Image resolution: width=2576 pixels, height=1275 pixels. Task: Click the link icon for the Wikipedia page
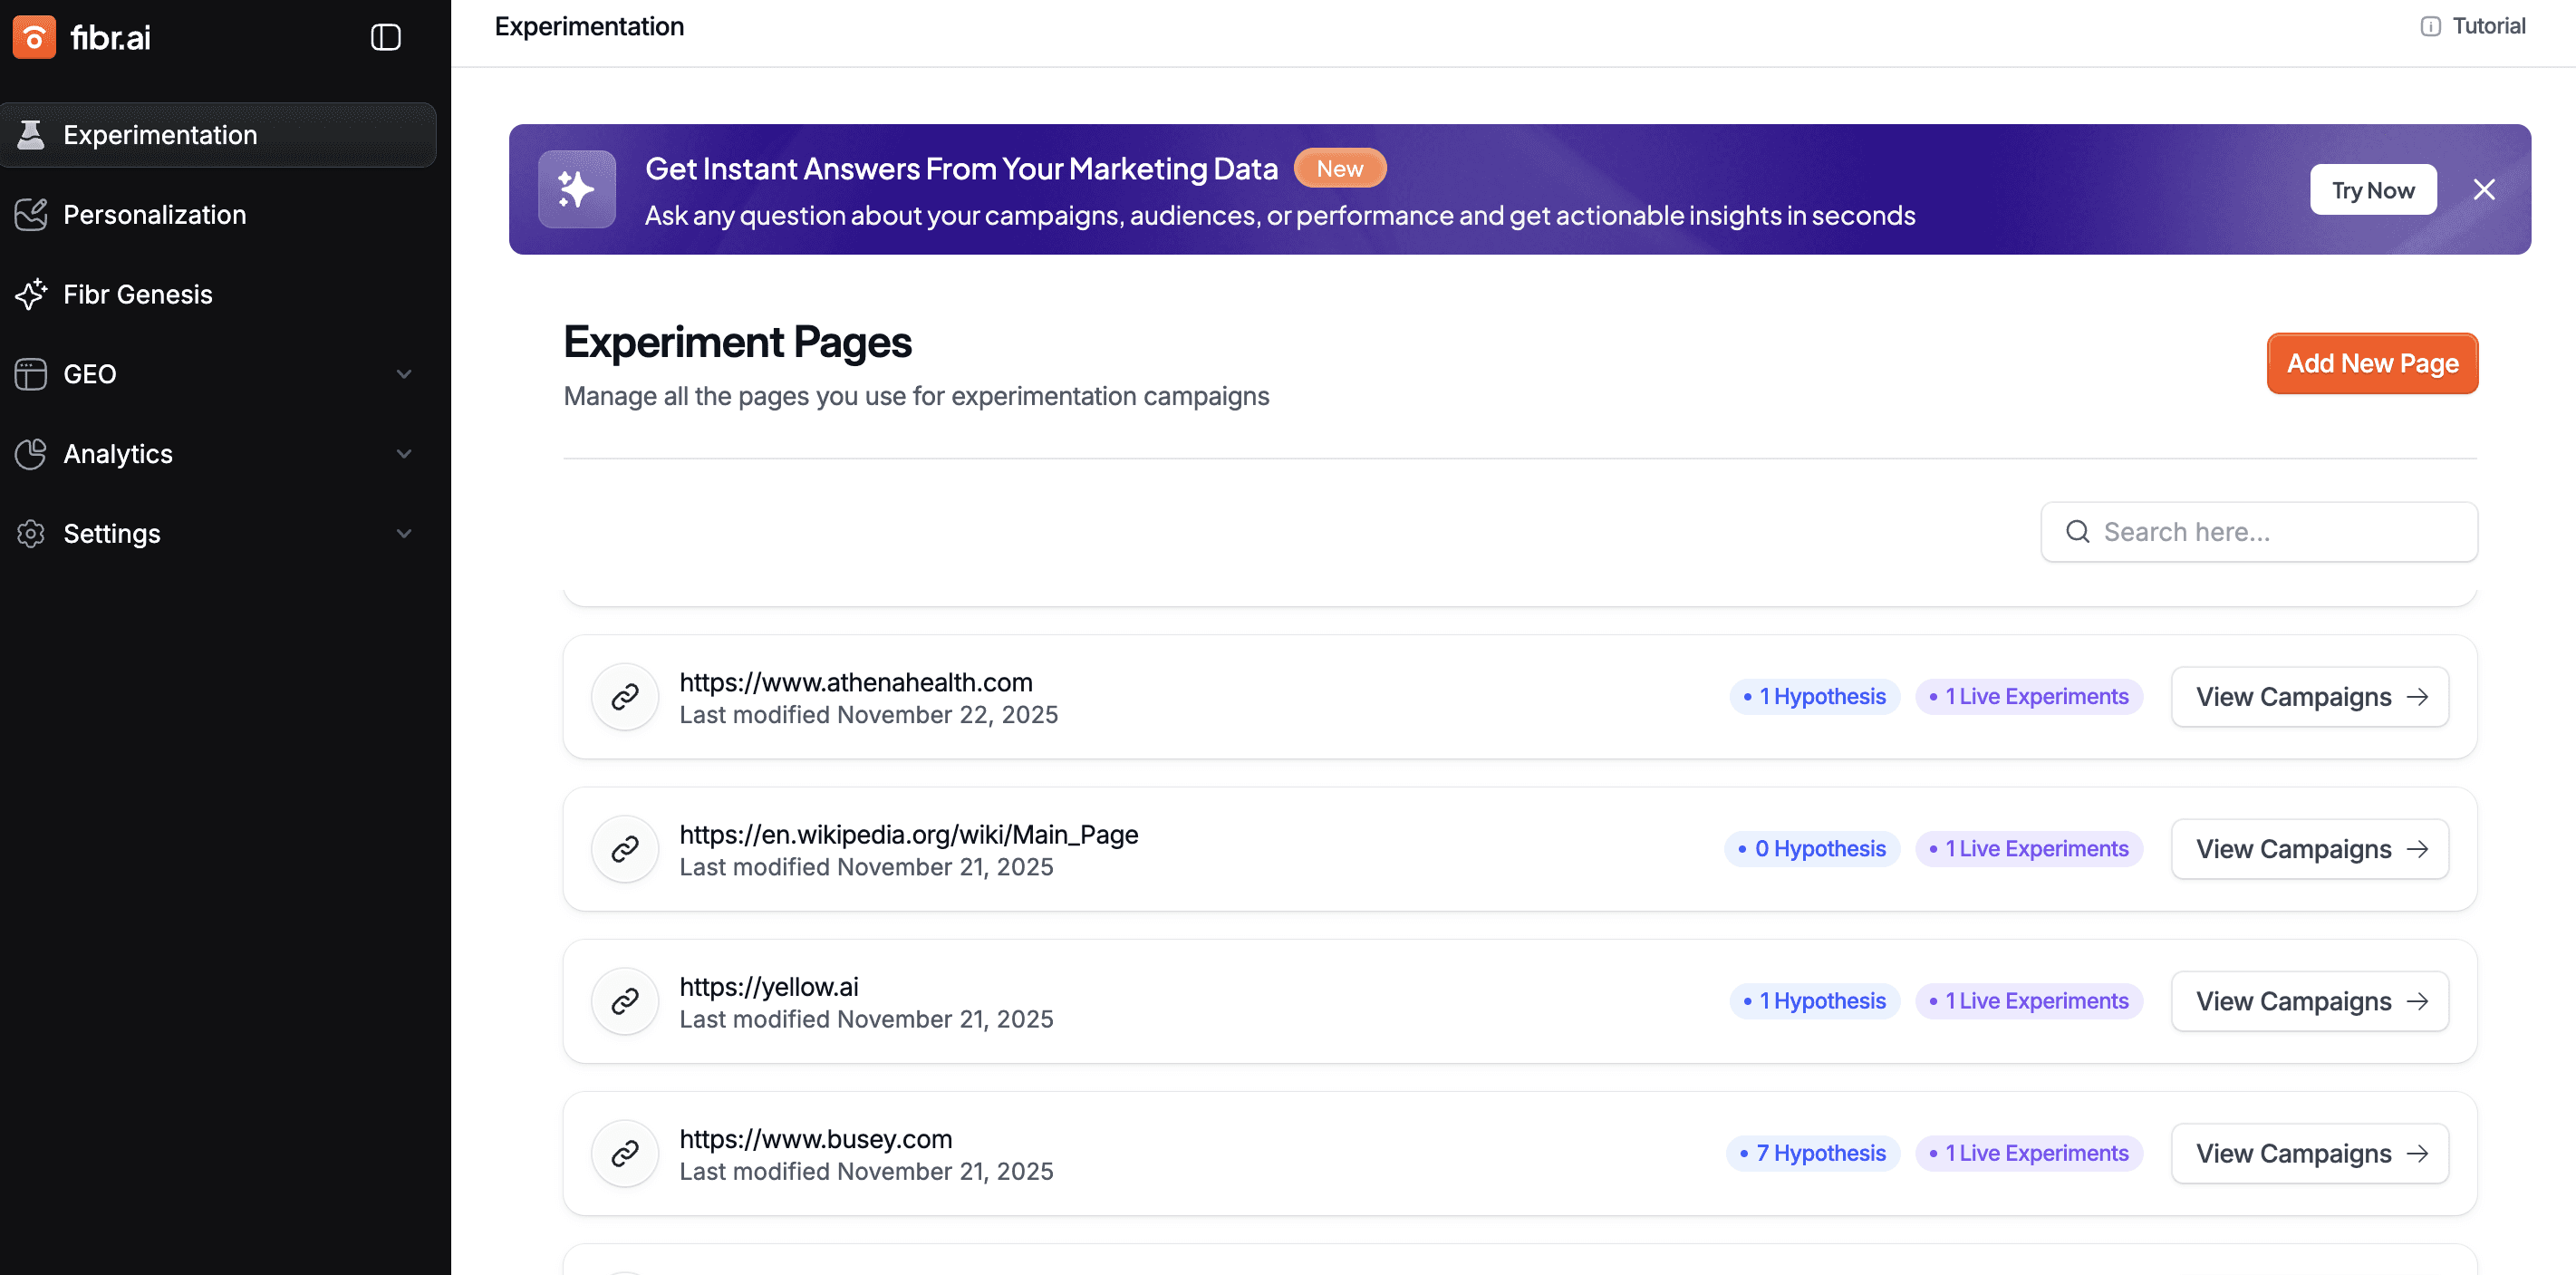pyautogui.click(x=625, y=849)
